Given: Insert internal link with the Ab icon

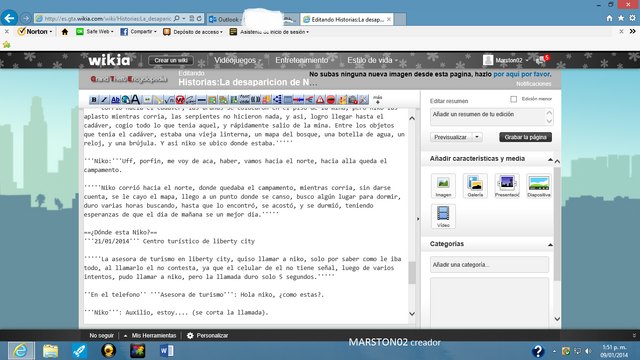Looking at the screenshot, I should click(x=116, y=100).
